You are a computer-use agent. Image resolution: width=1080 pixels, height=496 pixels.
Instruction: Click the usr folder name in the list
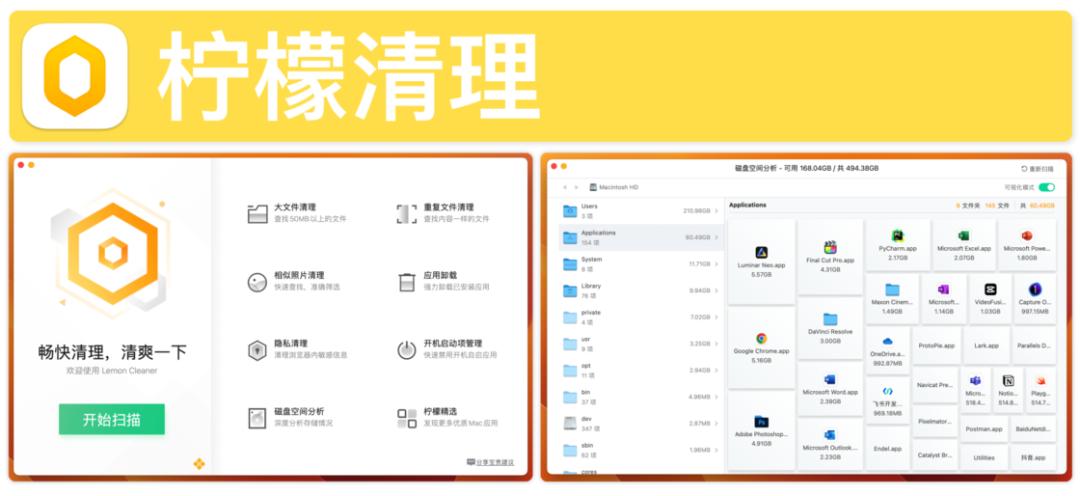585,339
